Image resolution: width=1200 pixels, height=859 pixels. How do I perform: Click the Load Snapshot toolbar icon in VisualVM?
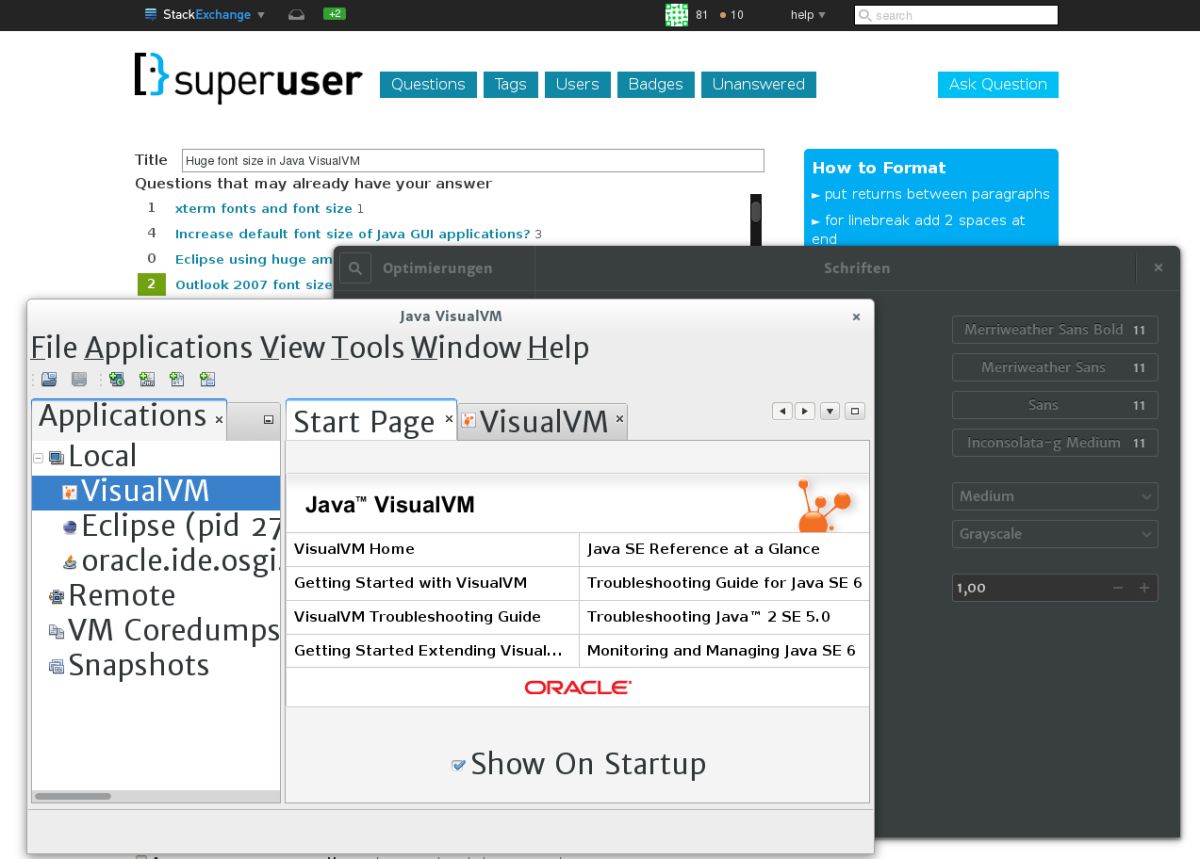[x=49, y=379]
